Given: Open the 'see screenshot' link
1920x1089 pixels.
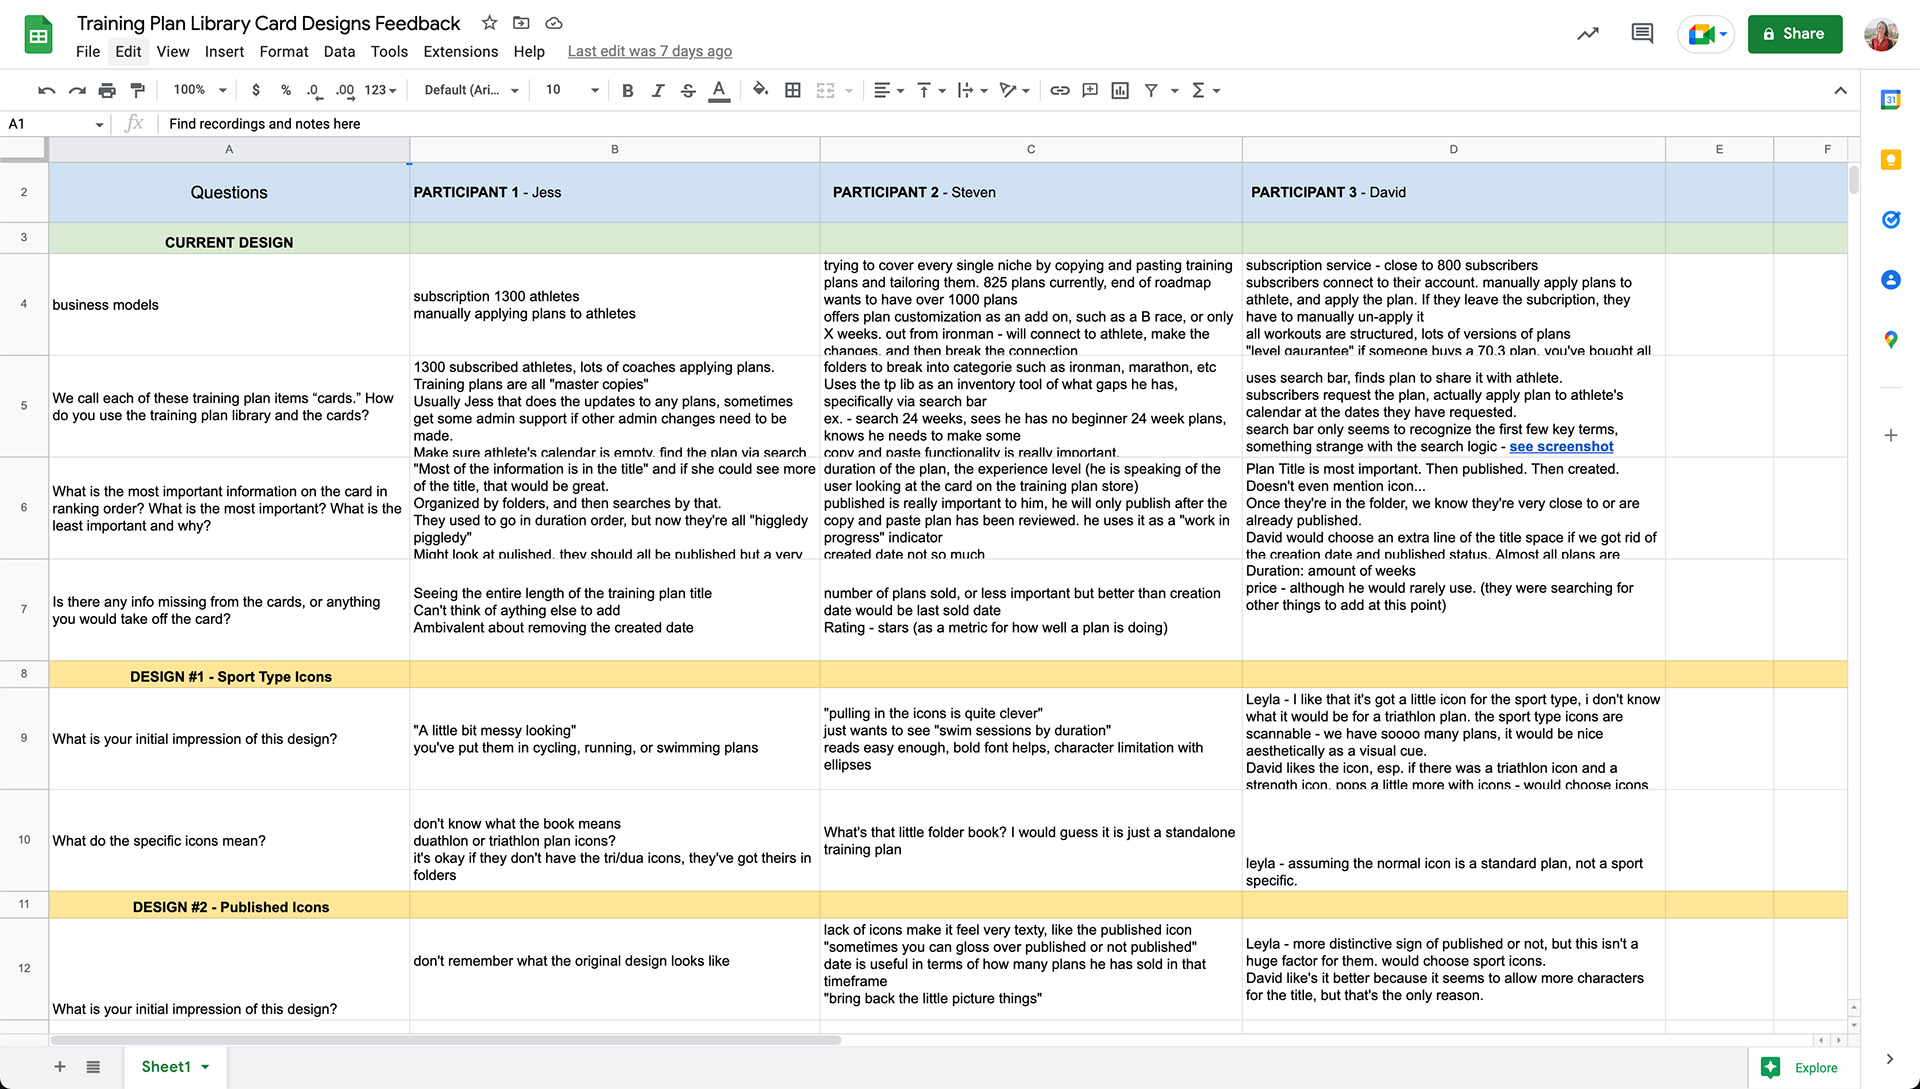Looking at the screenshot, I should coord(1561,447).
